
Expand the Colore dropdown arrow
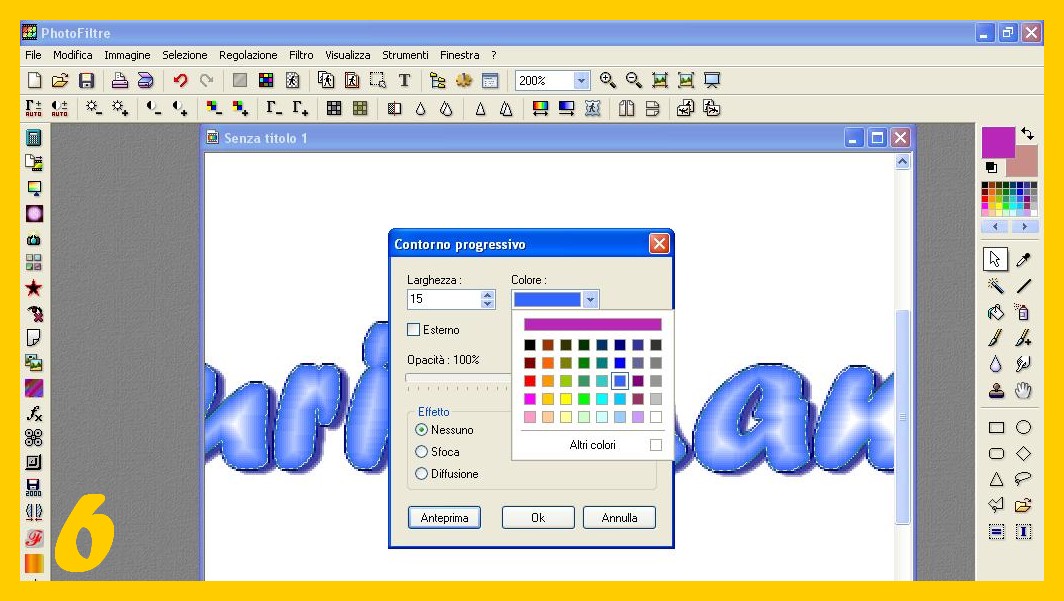(x=590, y=299)
